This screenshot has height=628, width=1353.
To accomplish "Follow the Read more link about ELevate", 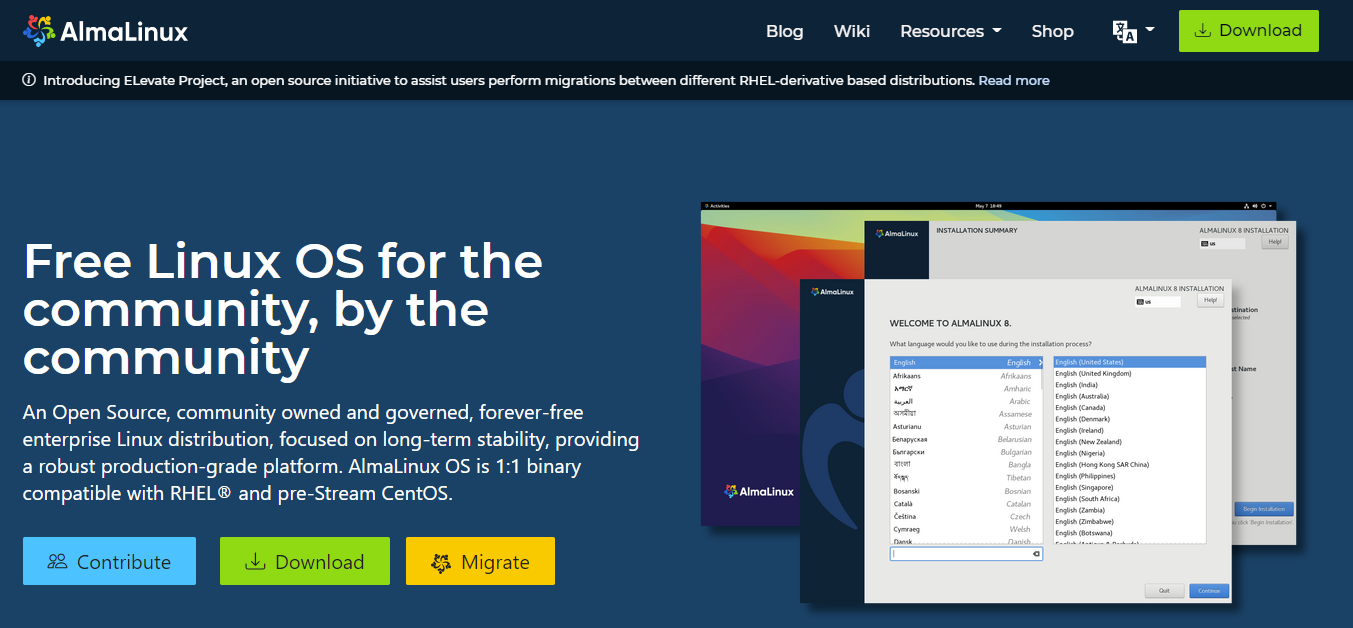I will [x=1014, y=80].
